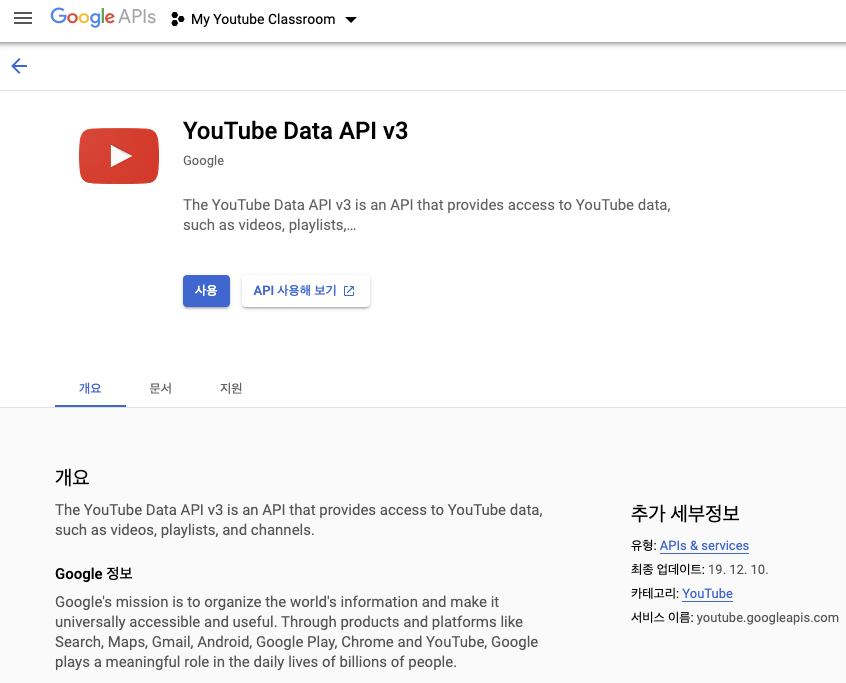Click the 추가 세부정보 heading
This screenshot has height=683, width=846.
click(x=685, y=513)
